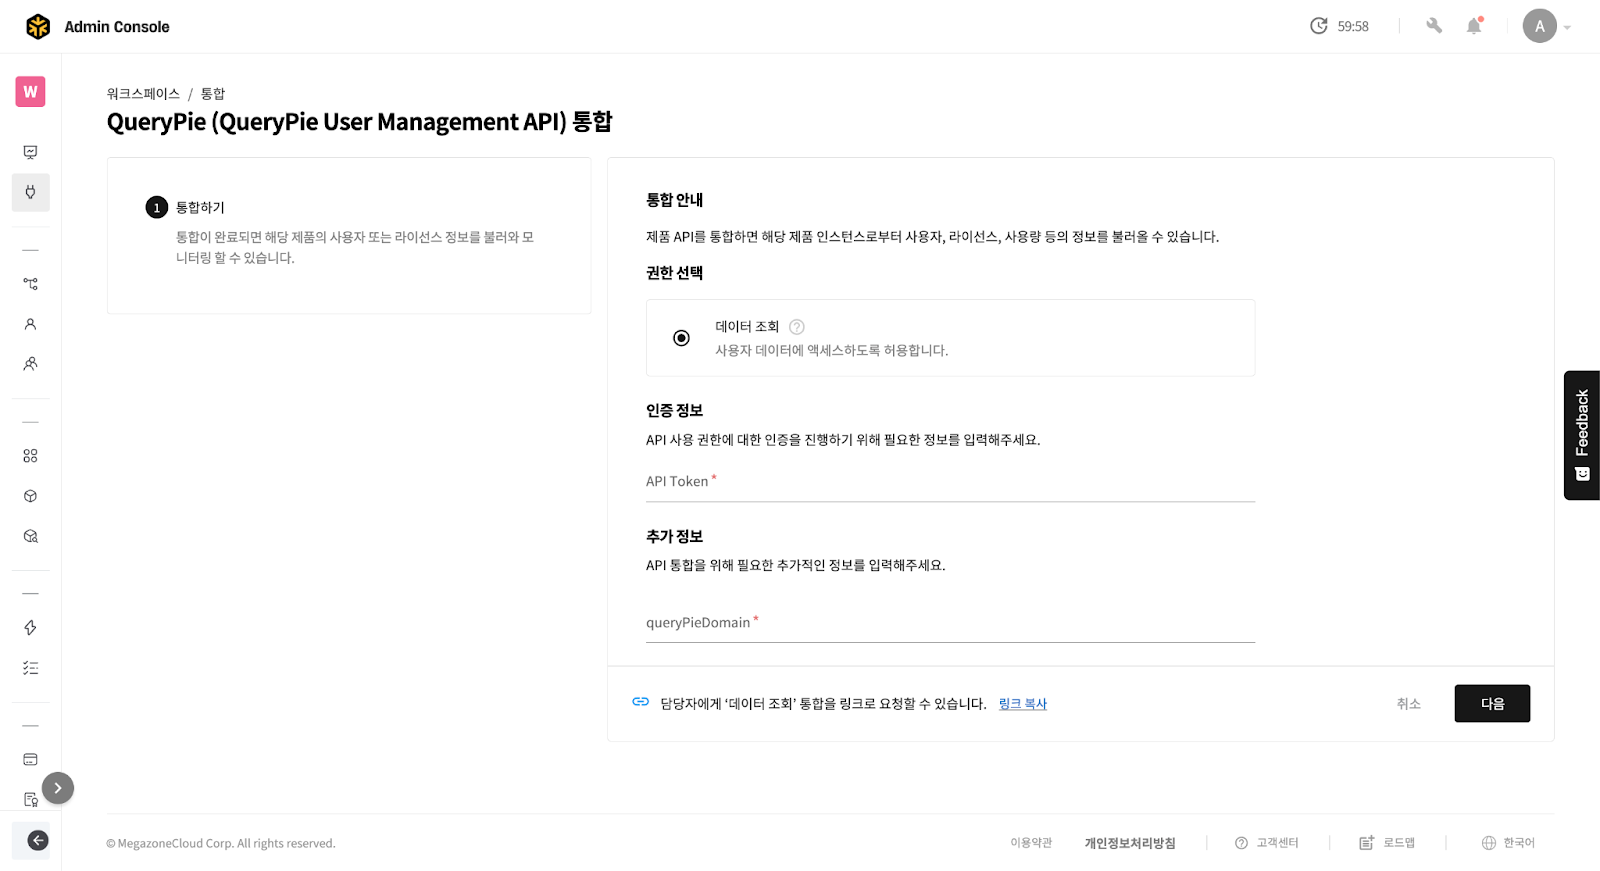Image resolution: width=1600 pixels, height=871 pixels.
Task: Open the session timer refresh icon
Action: pyautogui.click(x=1319, y=26)
